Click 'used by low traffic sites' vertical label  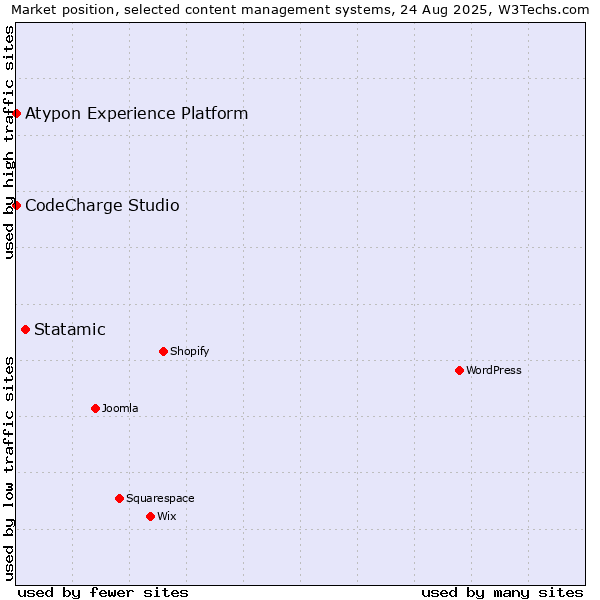pos(8,469)
